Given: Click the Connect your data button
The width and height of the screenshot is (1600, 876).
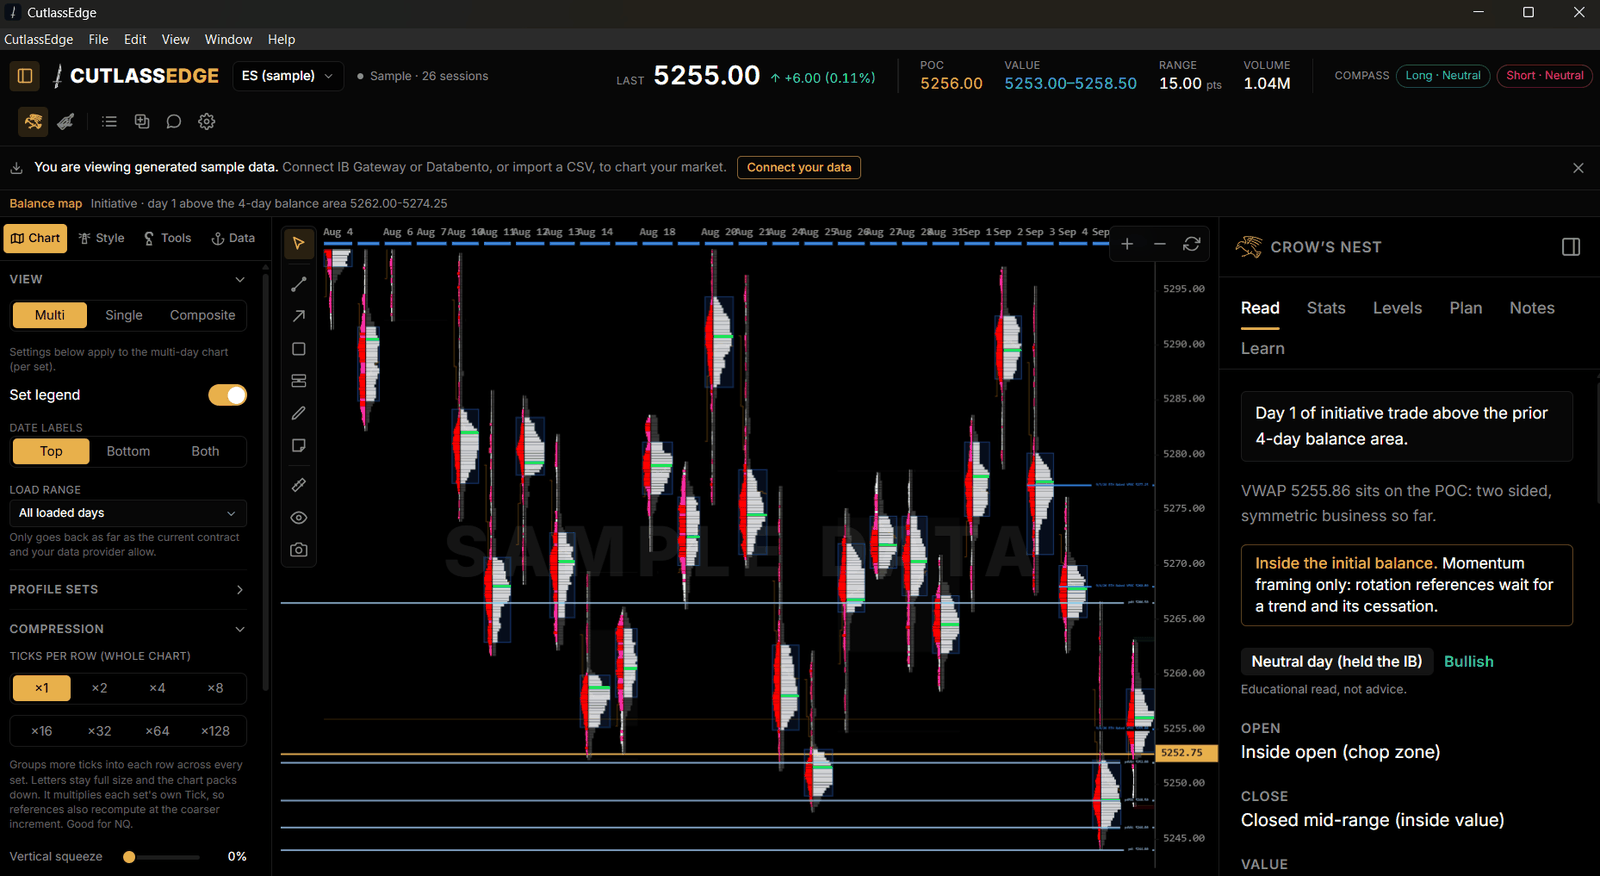Looking at the screenshot, I should pyautogui.click(x=799, y=168).
